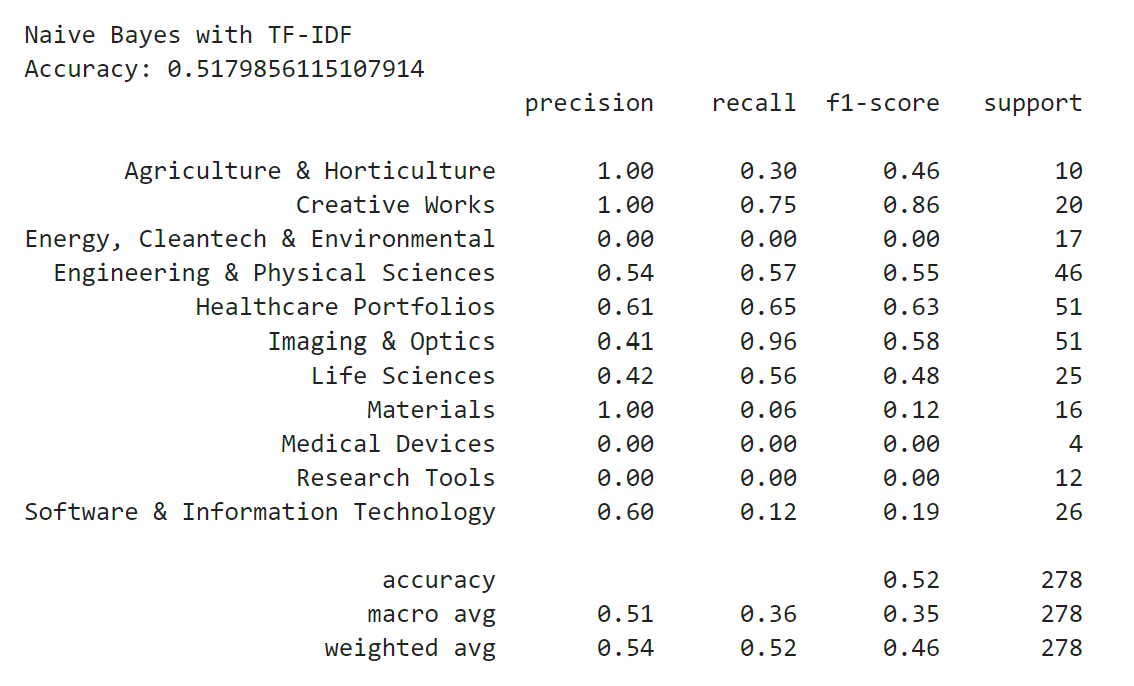Click the Medical Devices row label
The image size is (1134, 686).
(x=388, y=444)
